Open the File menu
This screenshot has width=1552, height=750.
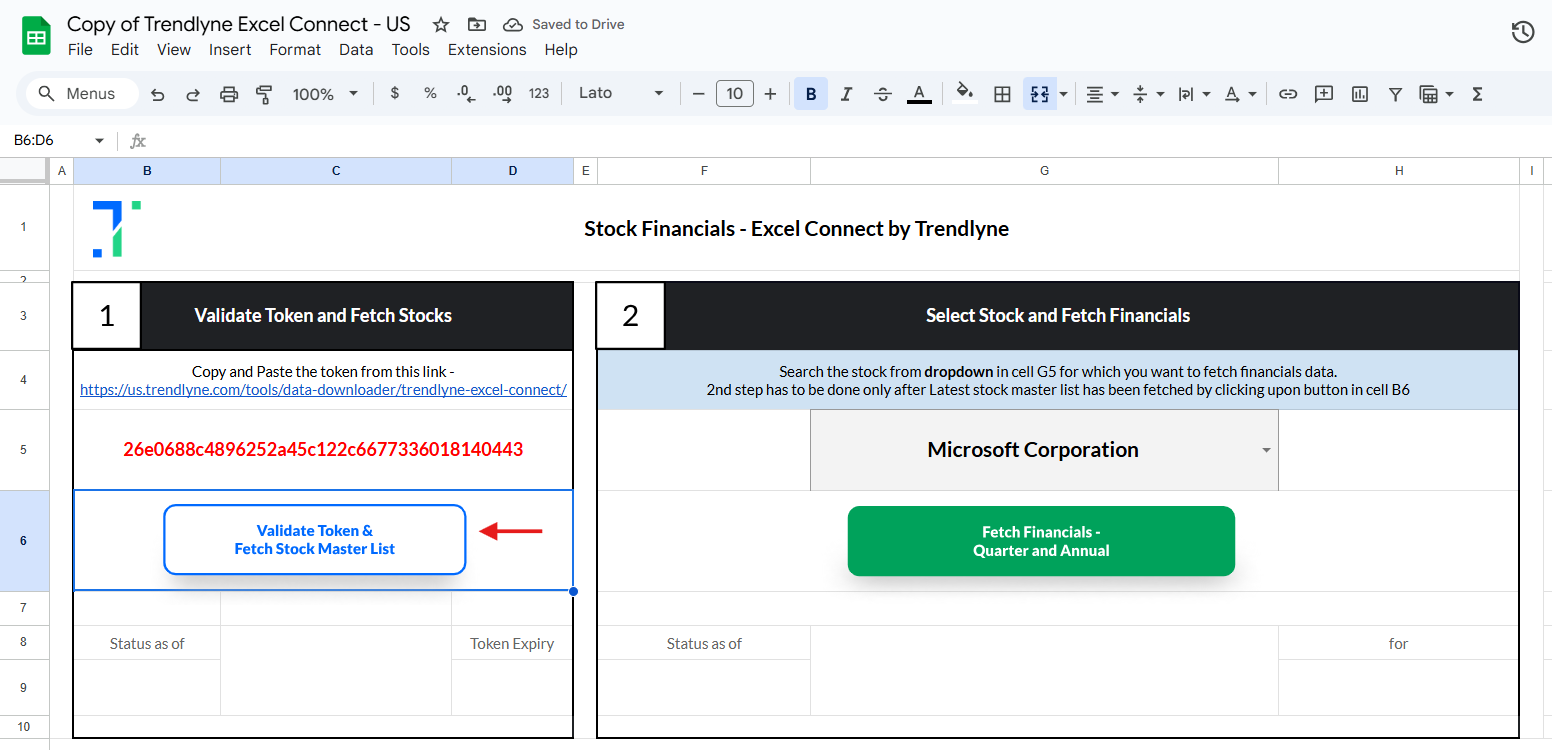click(x=80, y=50)
